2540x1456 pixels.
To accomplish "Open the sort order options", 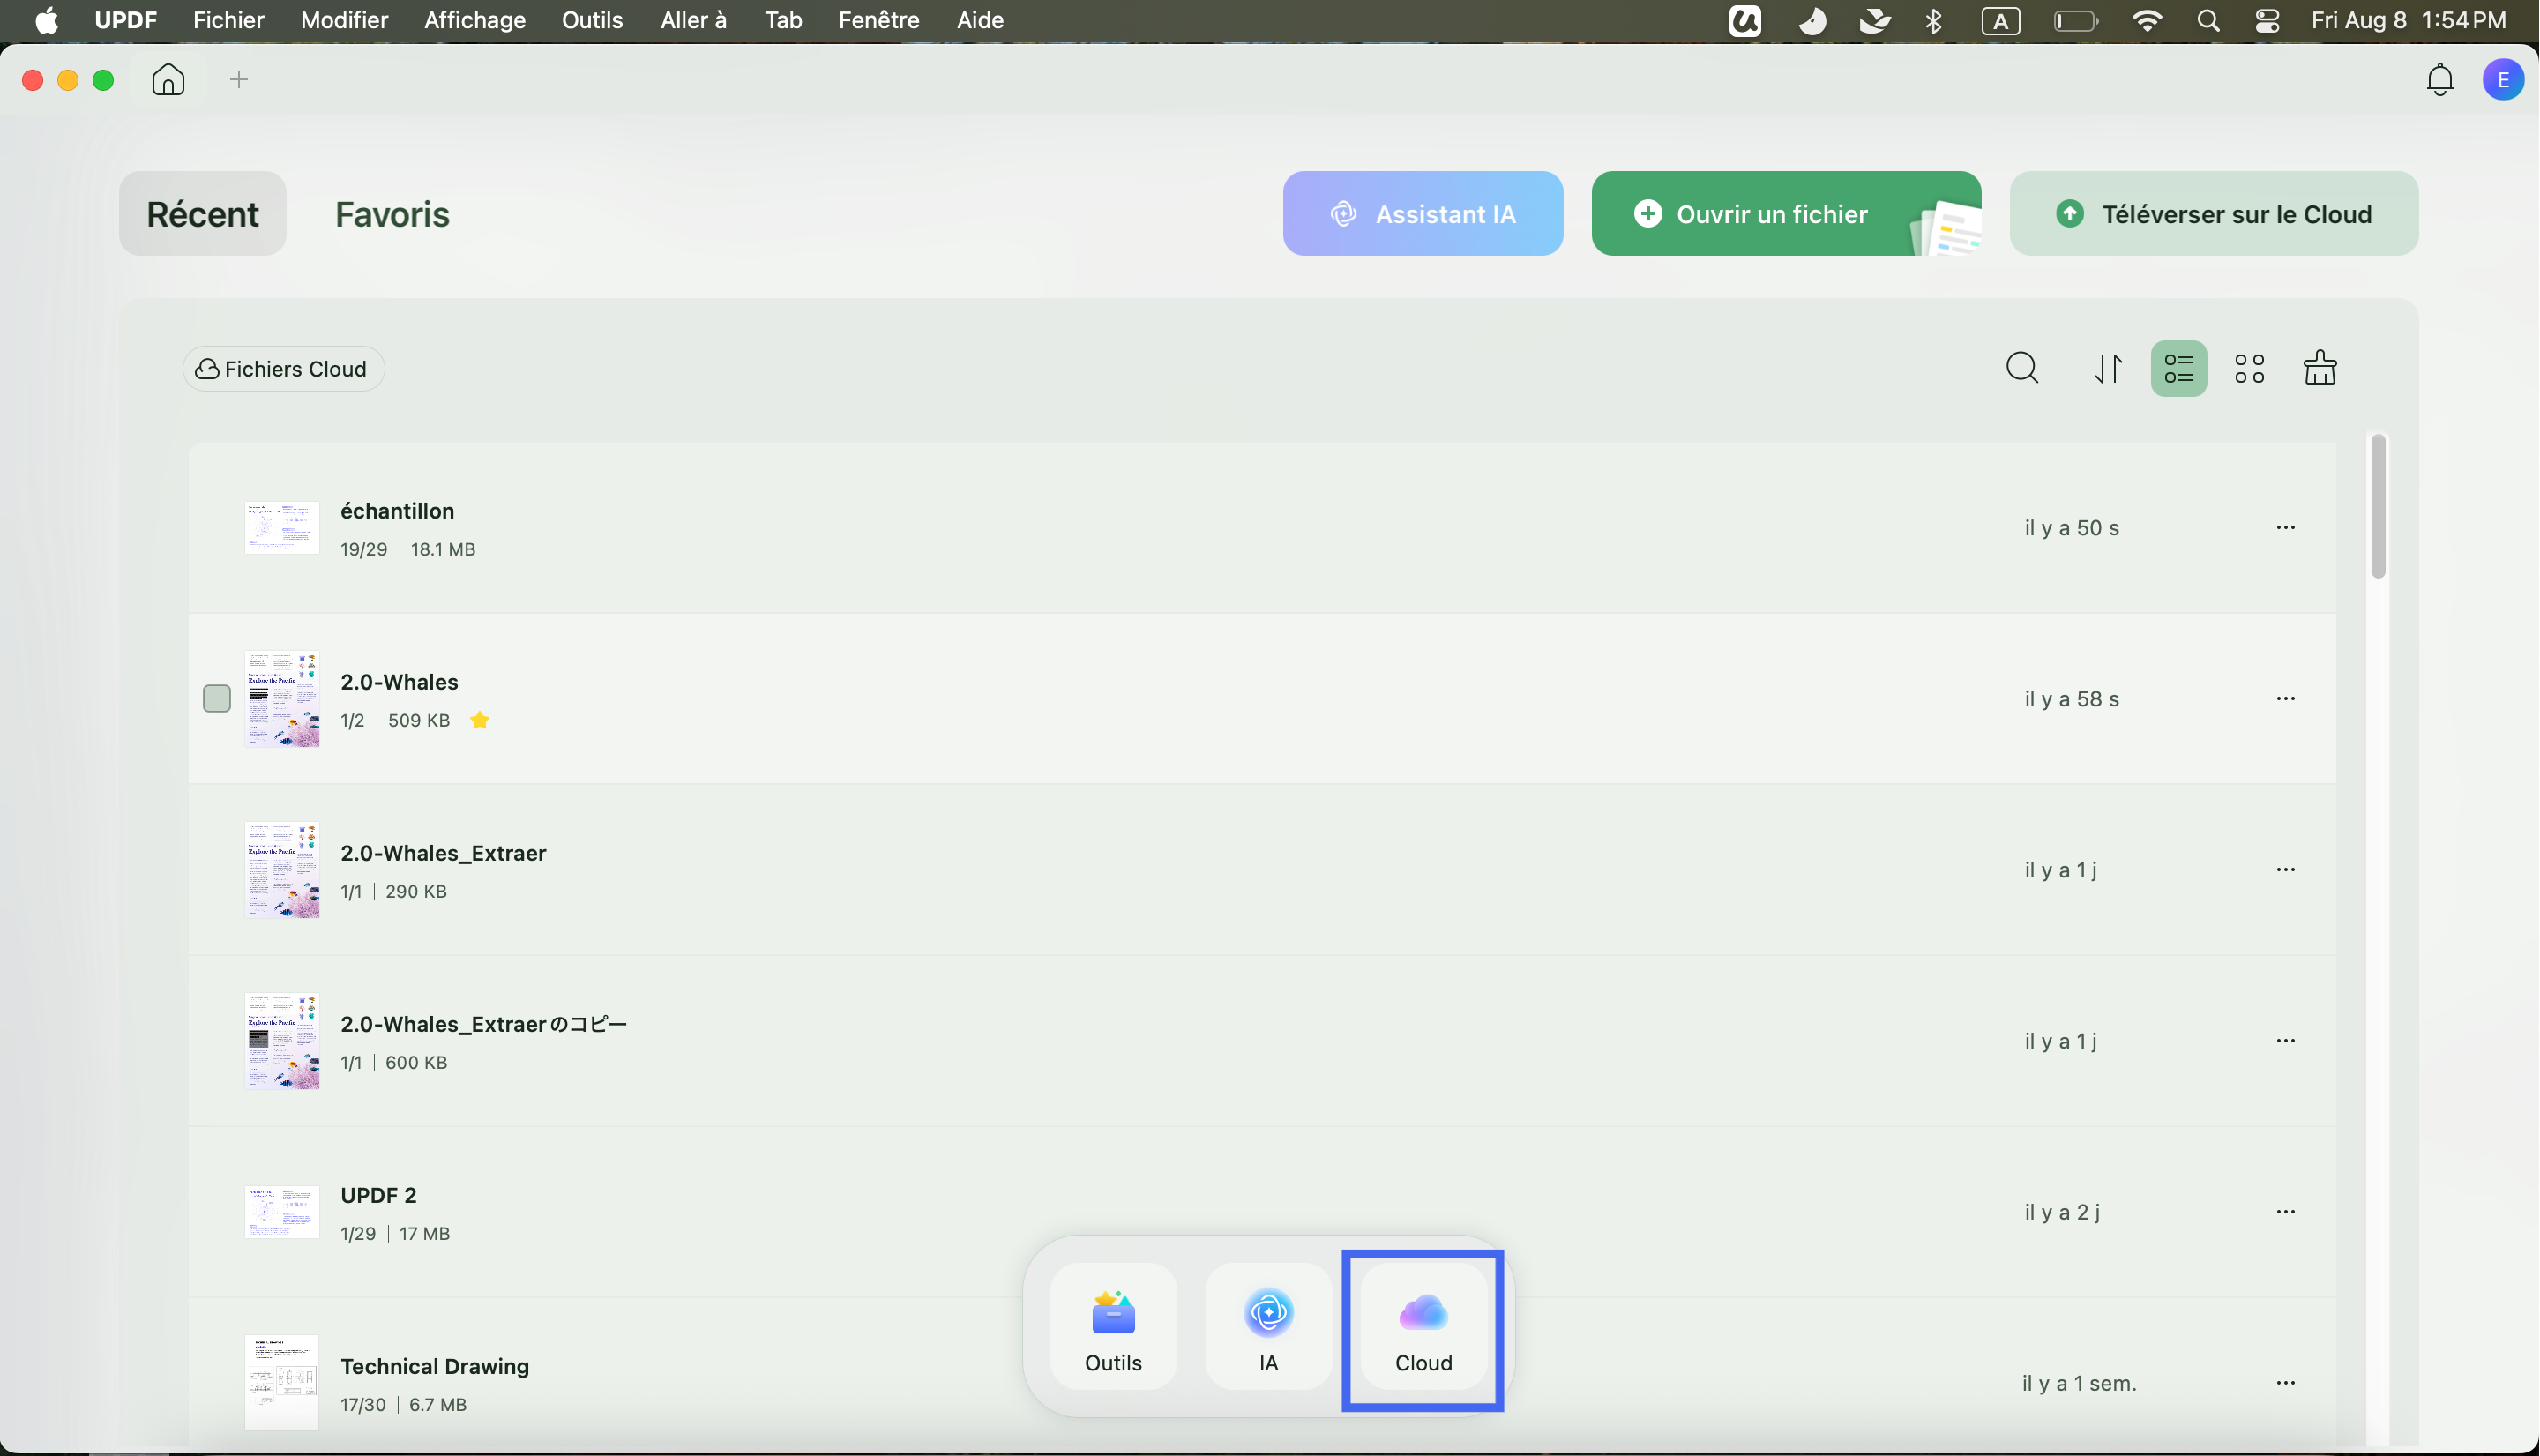I will (x=2109, y=368).
